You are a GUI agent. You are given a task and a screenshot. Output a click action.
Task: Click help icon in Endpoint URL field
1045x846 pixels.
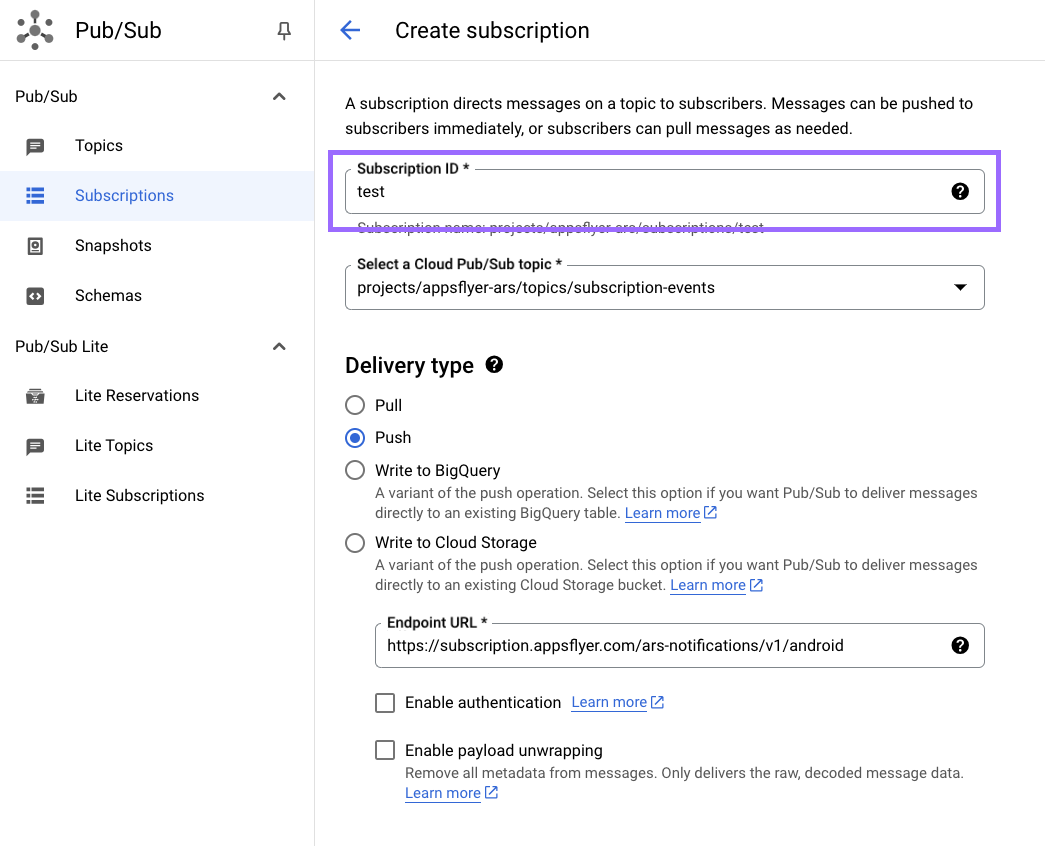960,645
